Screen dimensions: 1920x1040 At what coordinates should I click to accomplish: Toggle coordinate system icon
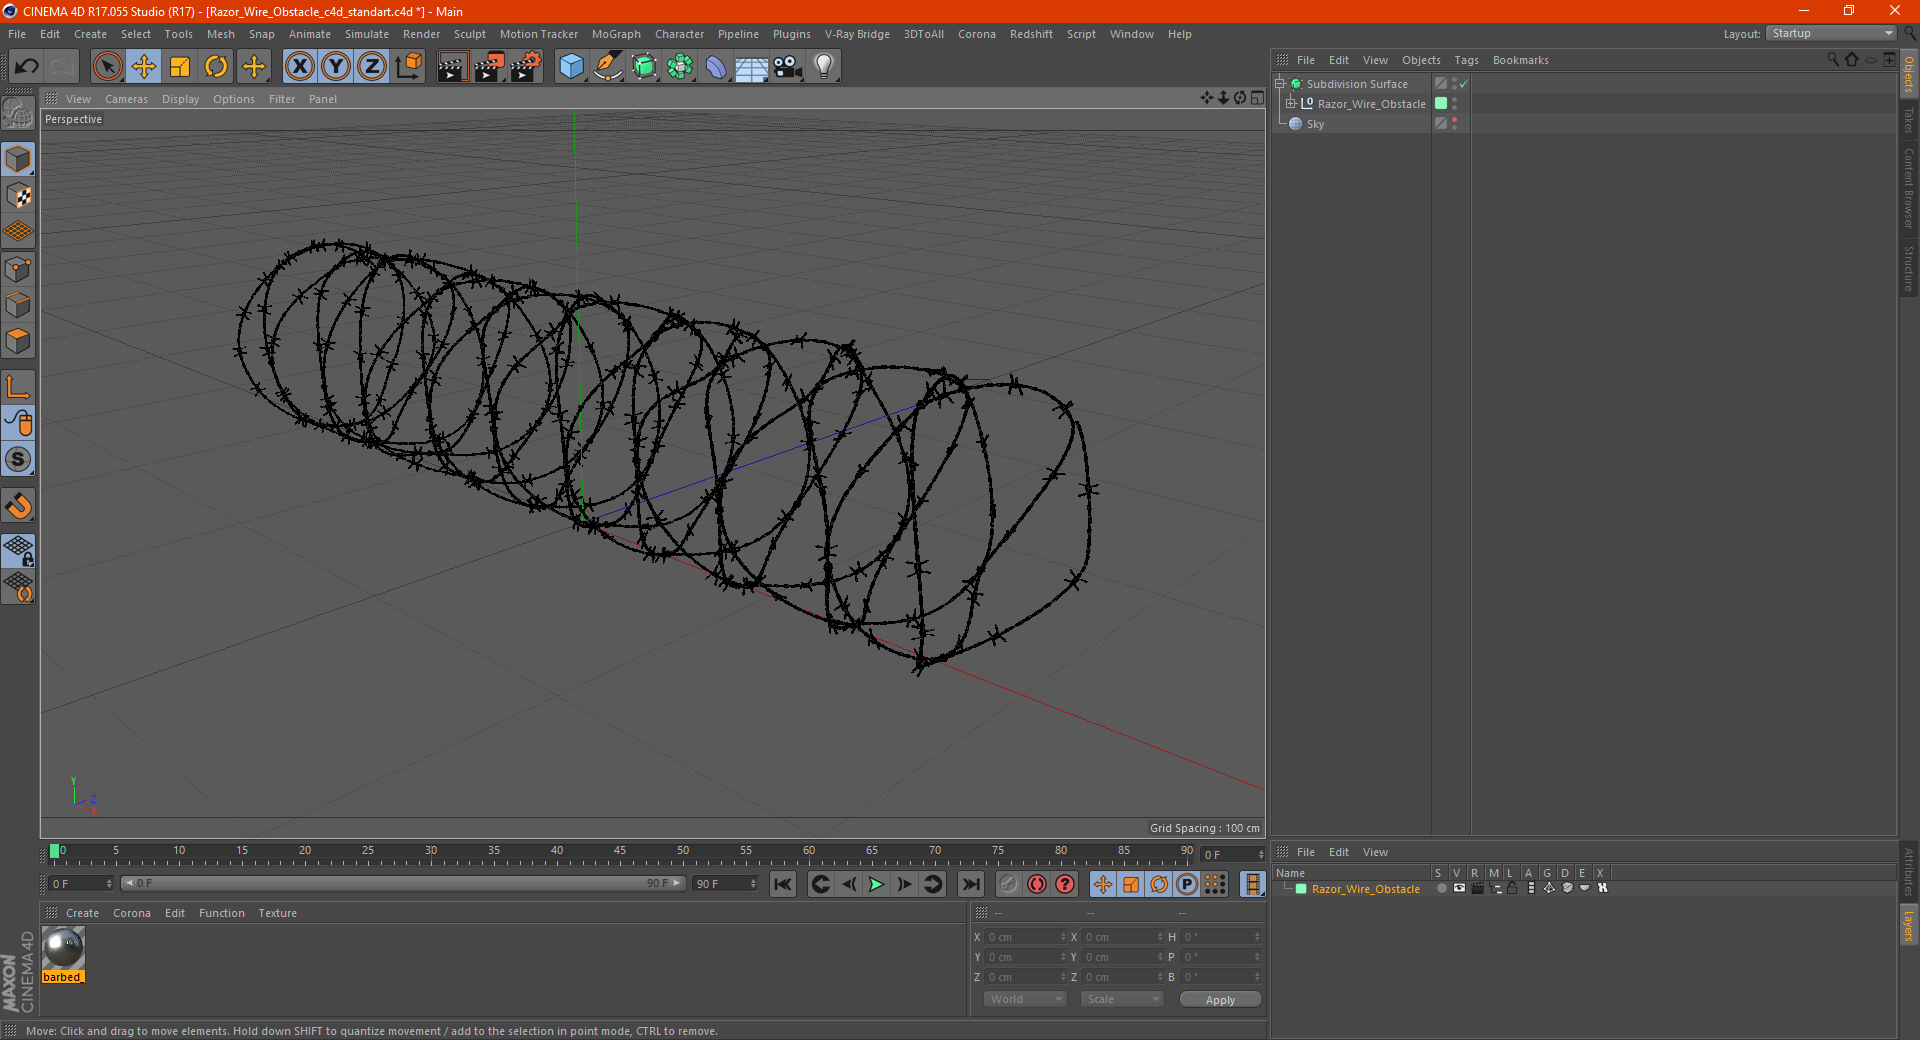click(x=408, y=67)
